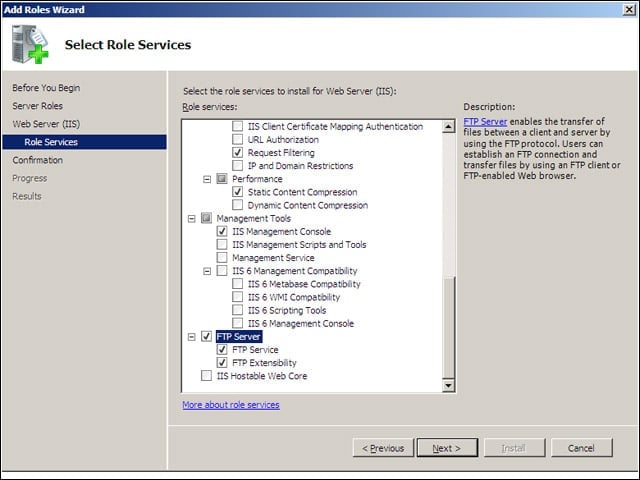Toggle the Performance group checkbox
Screen dimensions: 640x480
tap(222, 178)
